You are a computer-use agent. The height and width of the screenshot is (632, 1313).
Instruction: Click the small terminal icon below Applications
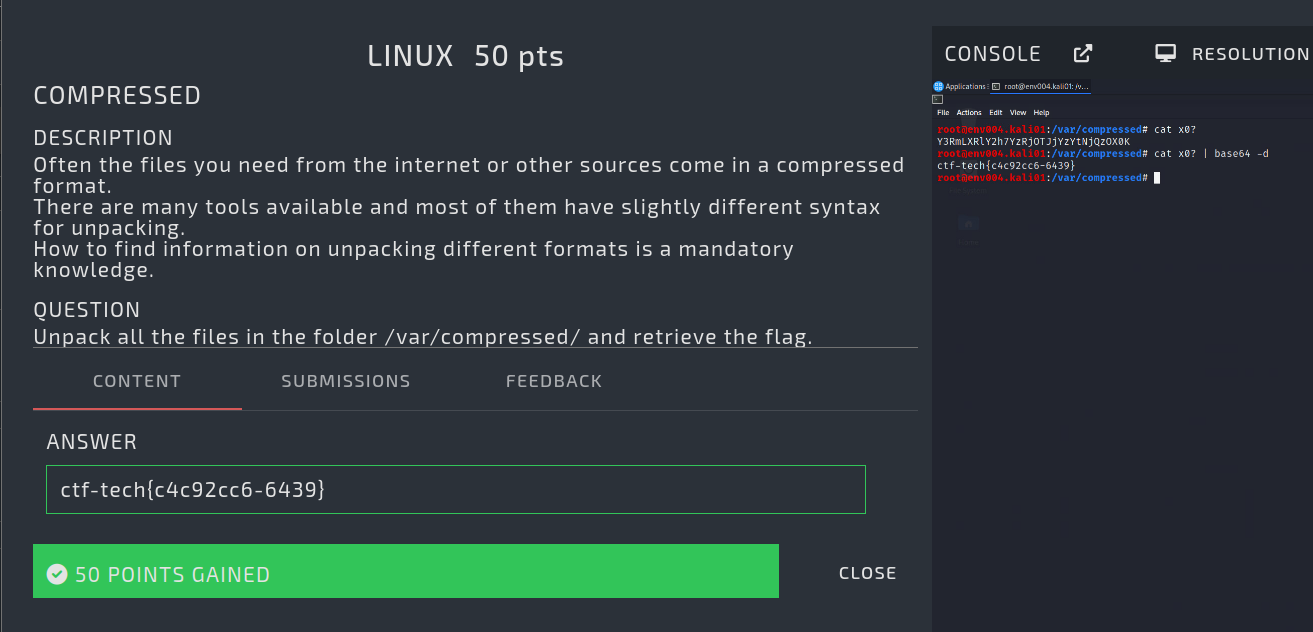click(937, 99)
